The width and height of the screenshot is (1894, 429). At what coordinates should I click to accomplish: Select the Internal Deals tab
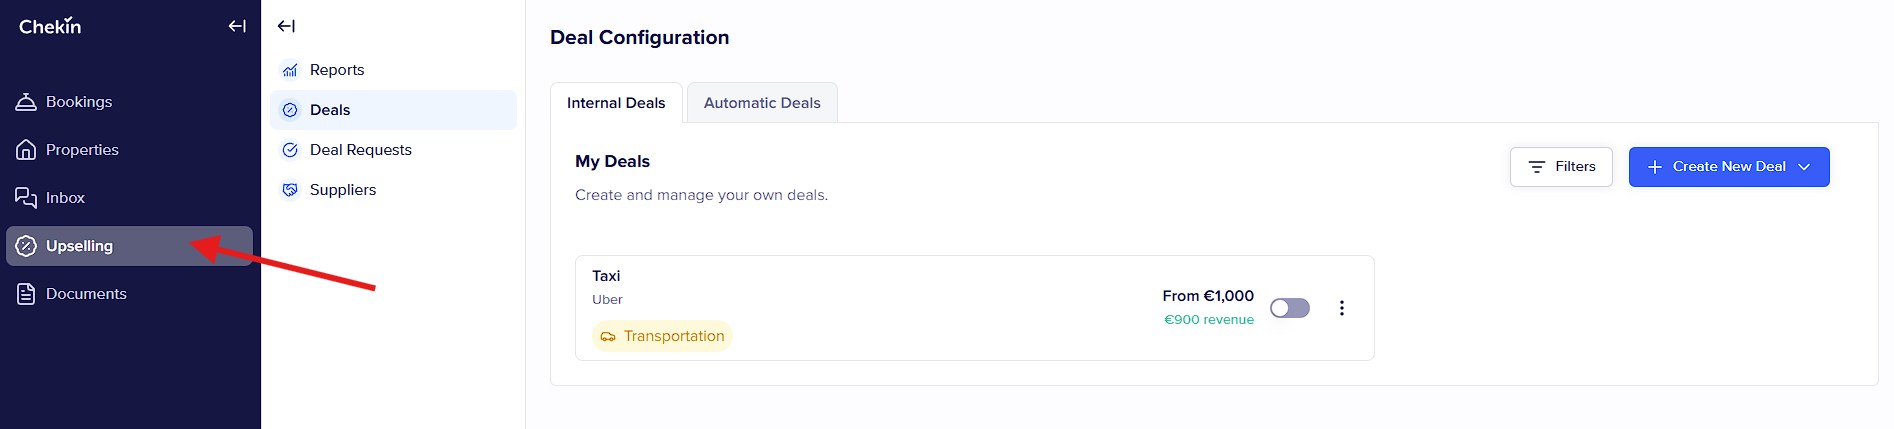(616, 103)
